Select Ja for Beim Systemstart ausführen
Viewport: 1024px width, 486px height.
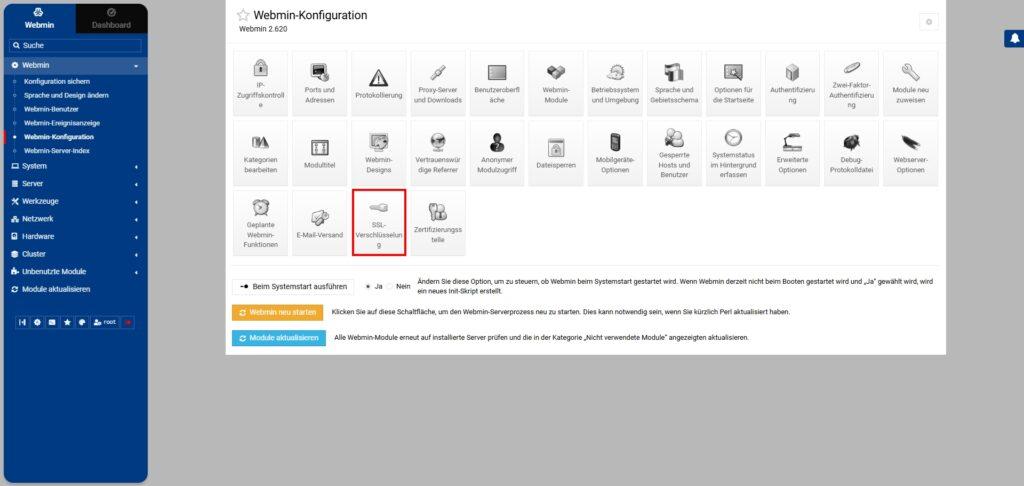(369, 287)
